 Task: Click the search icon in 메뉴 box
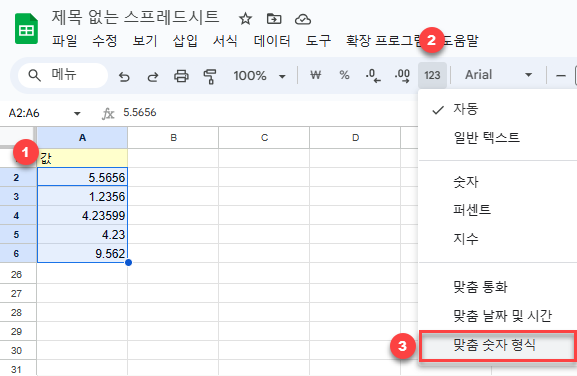point(34,75)
